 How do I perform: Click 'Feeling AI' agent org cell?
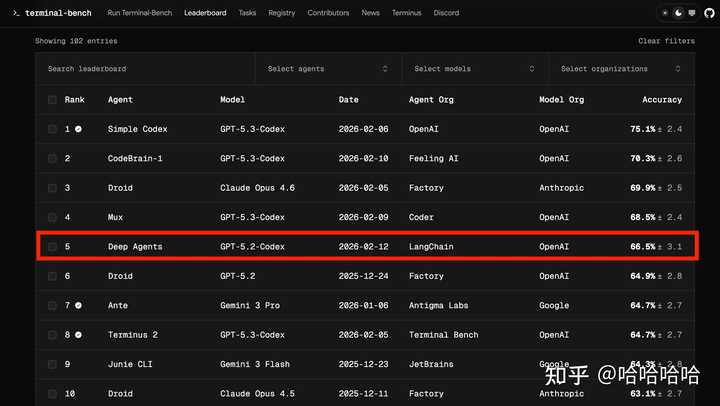[433, 158]
